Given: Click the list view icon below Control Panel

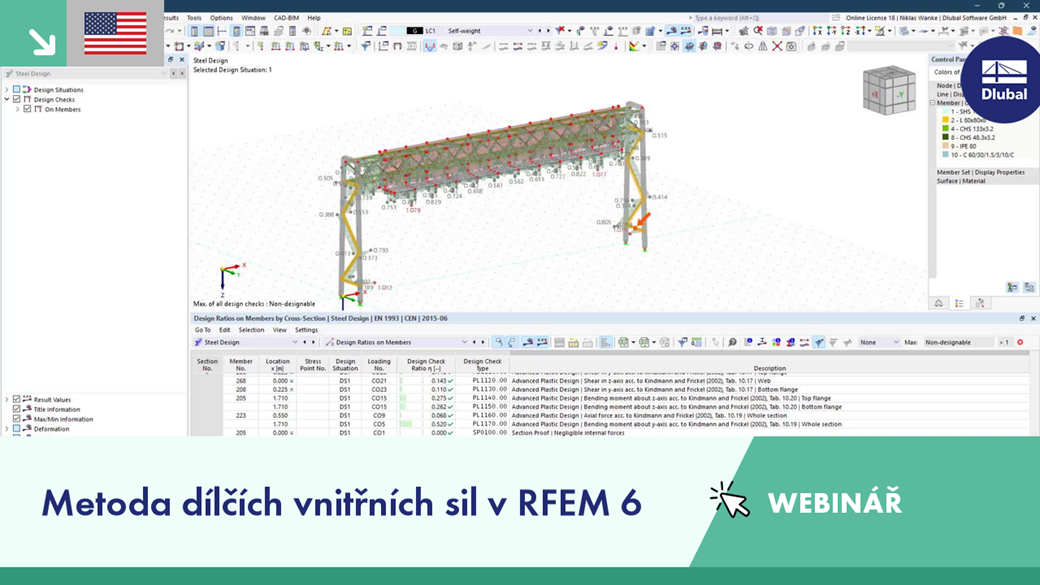Looking at the screenshot, I should (x=959, y=303).
